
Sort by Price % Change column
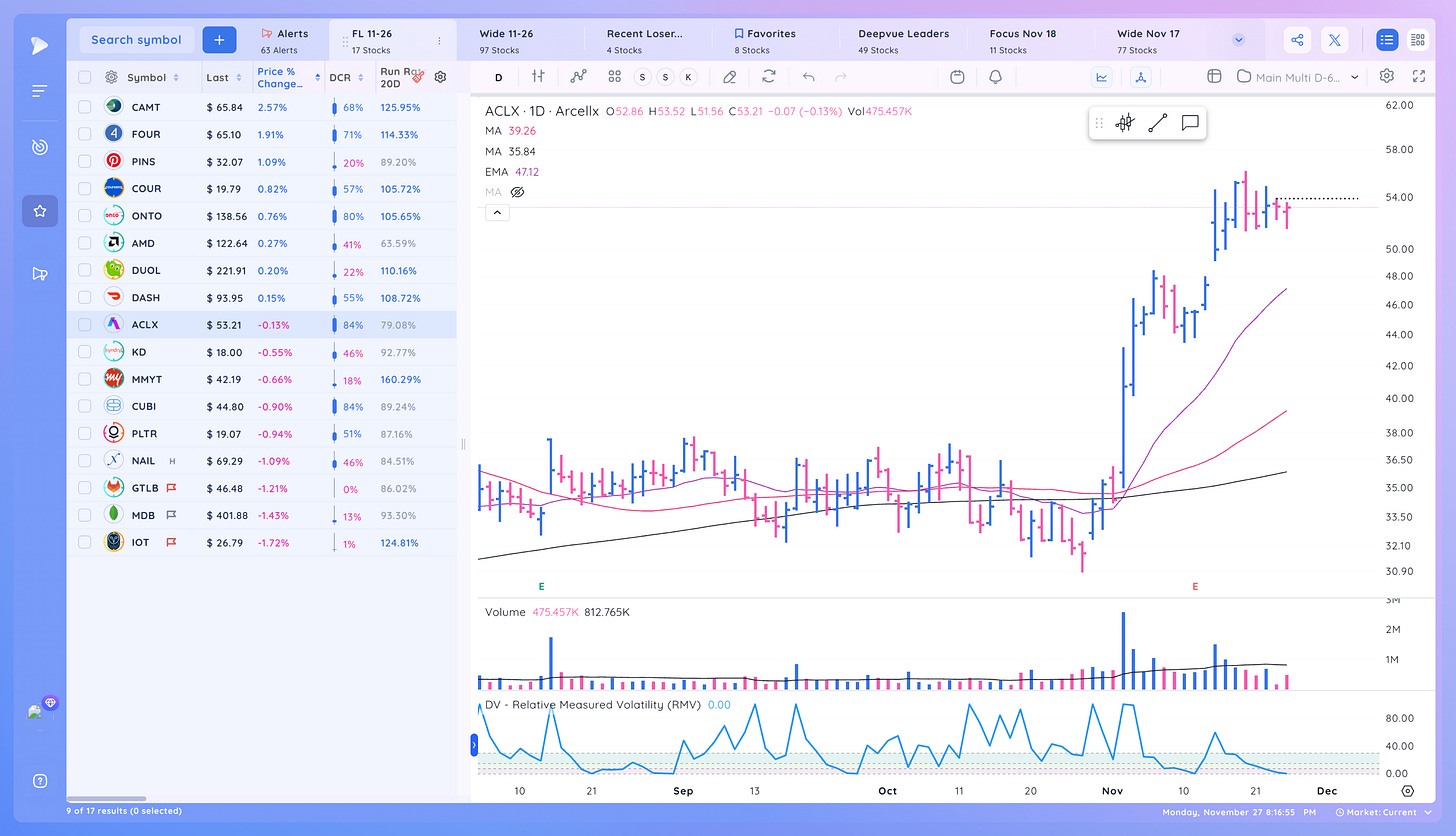click(289, 77)
